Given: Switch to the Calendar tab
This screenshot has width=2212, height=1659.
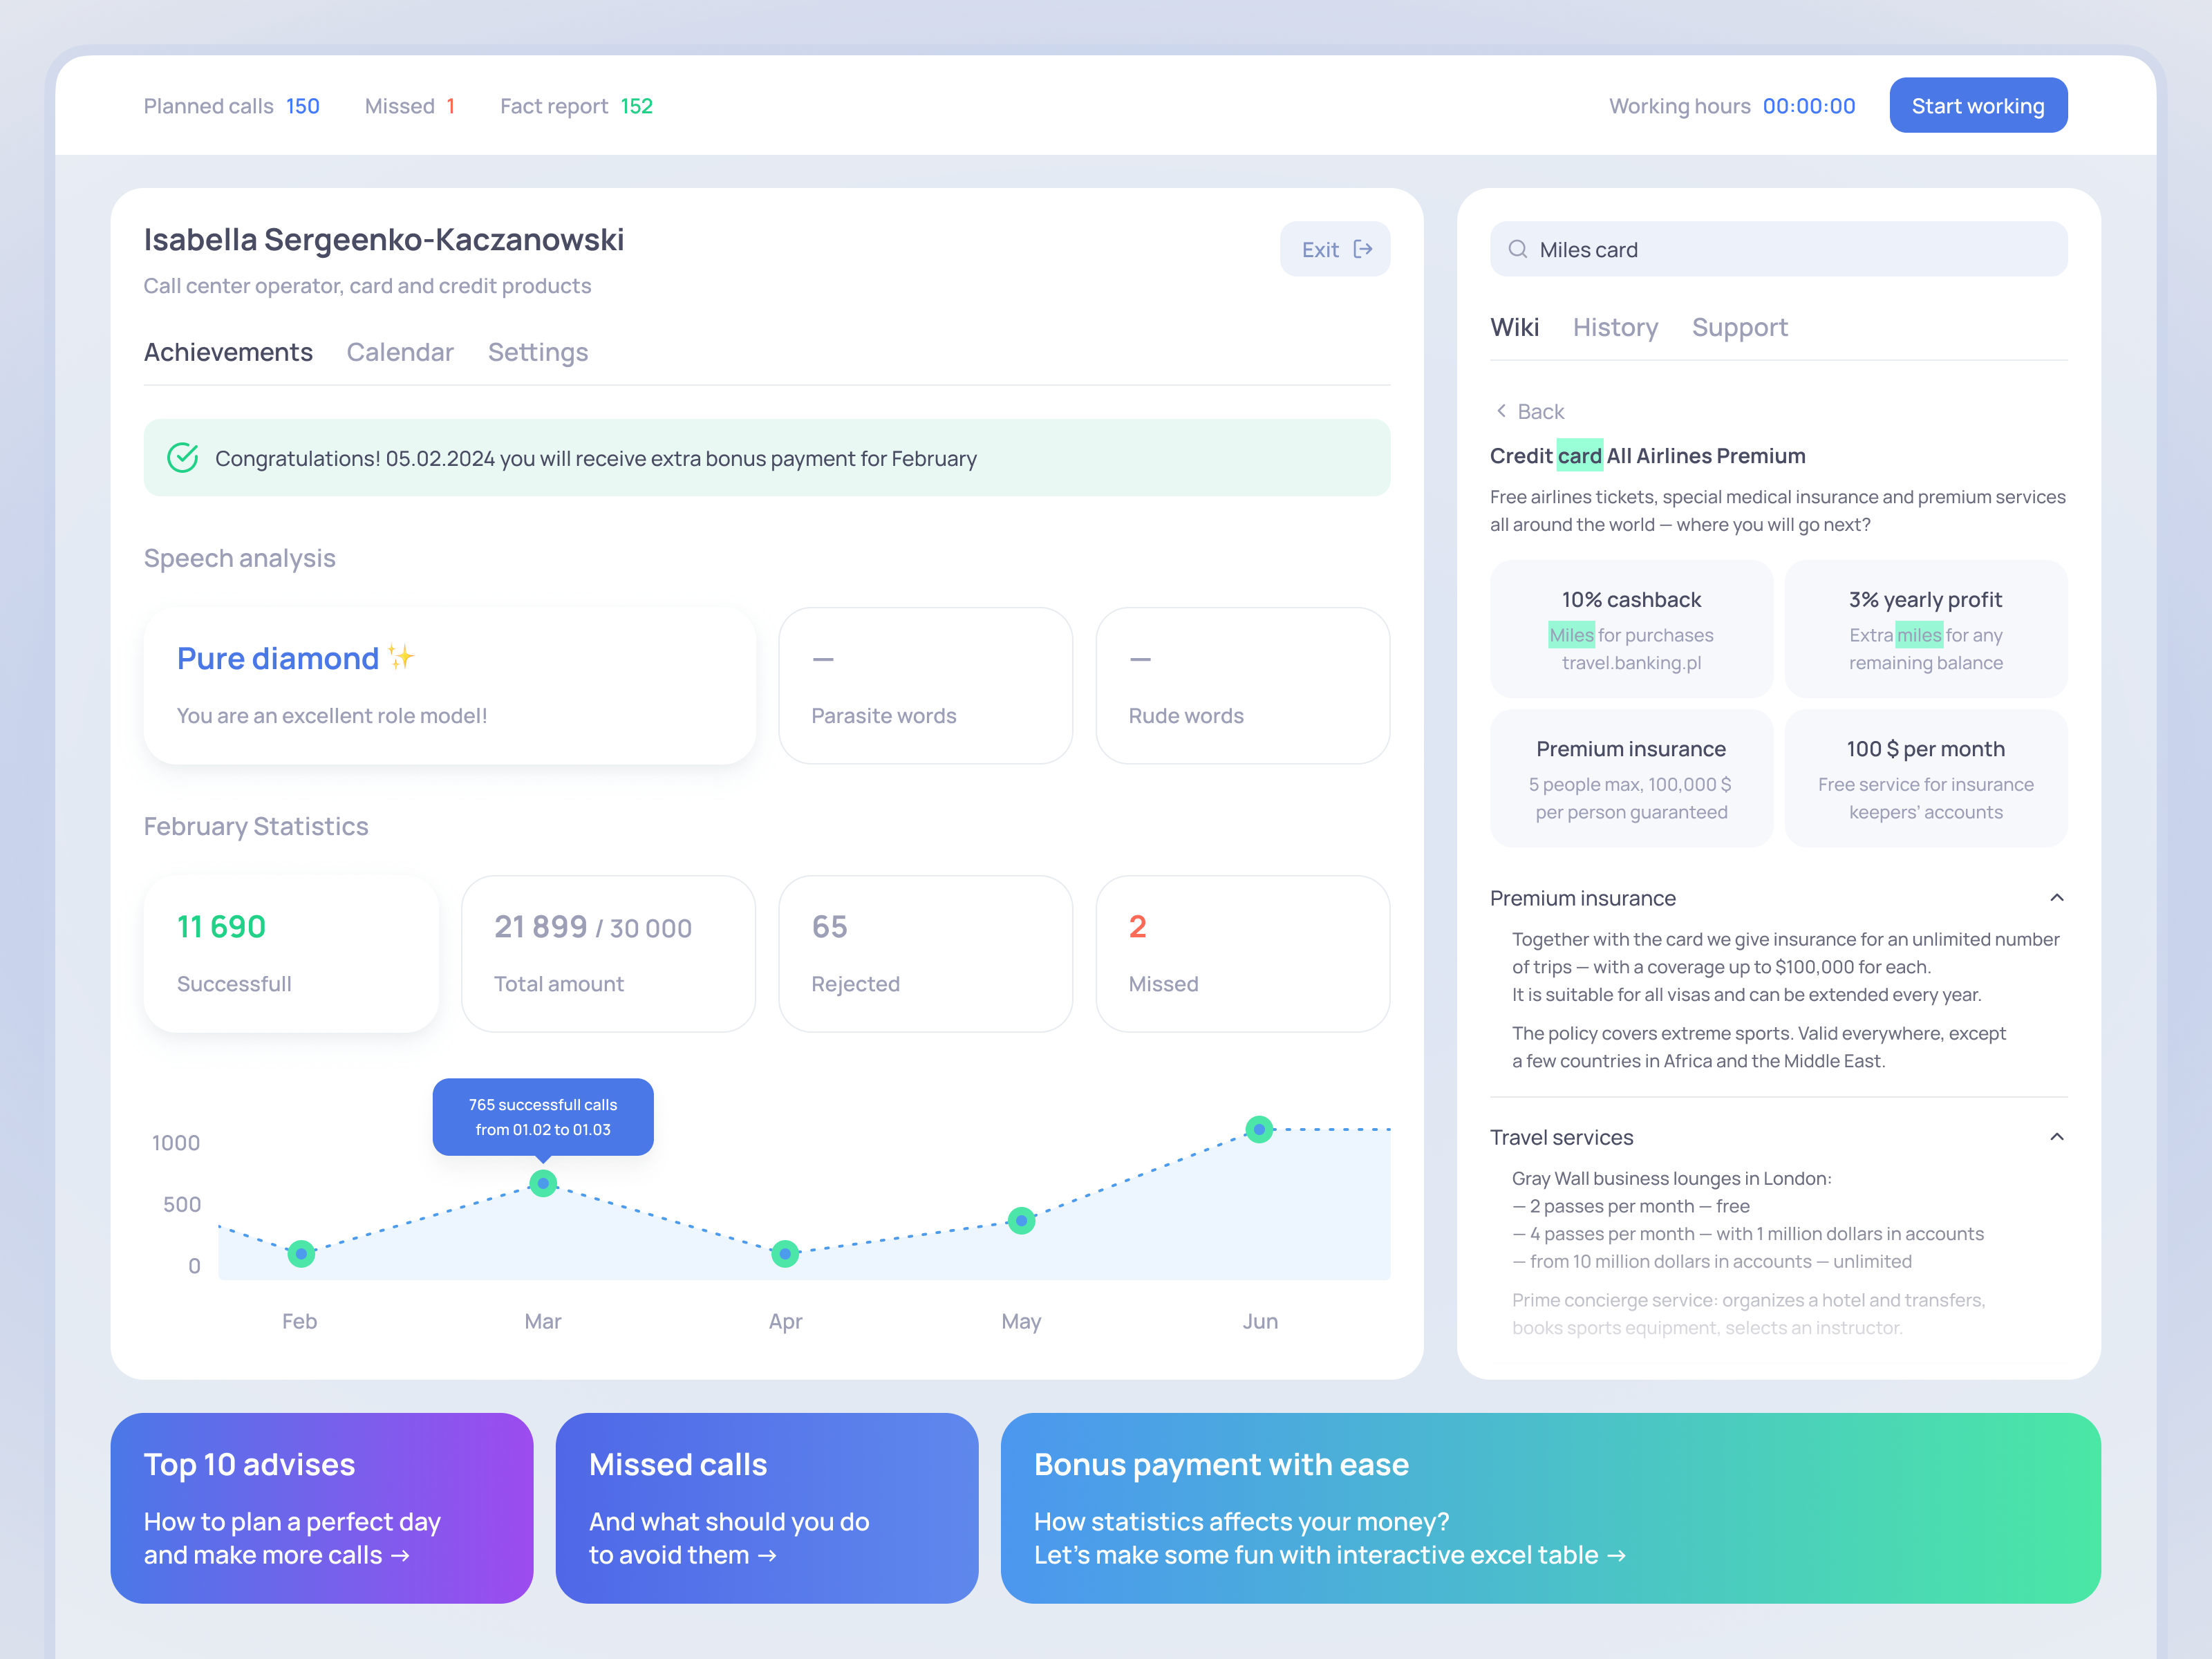Looking at the screenshot, I should pyautogui.click(x=400, y=352).
